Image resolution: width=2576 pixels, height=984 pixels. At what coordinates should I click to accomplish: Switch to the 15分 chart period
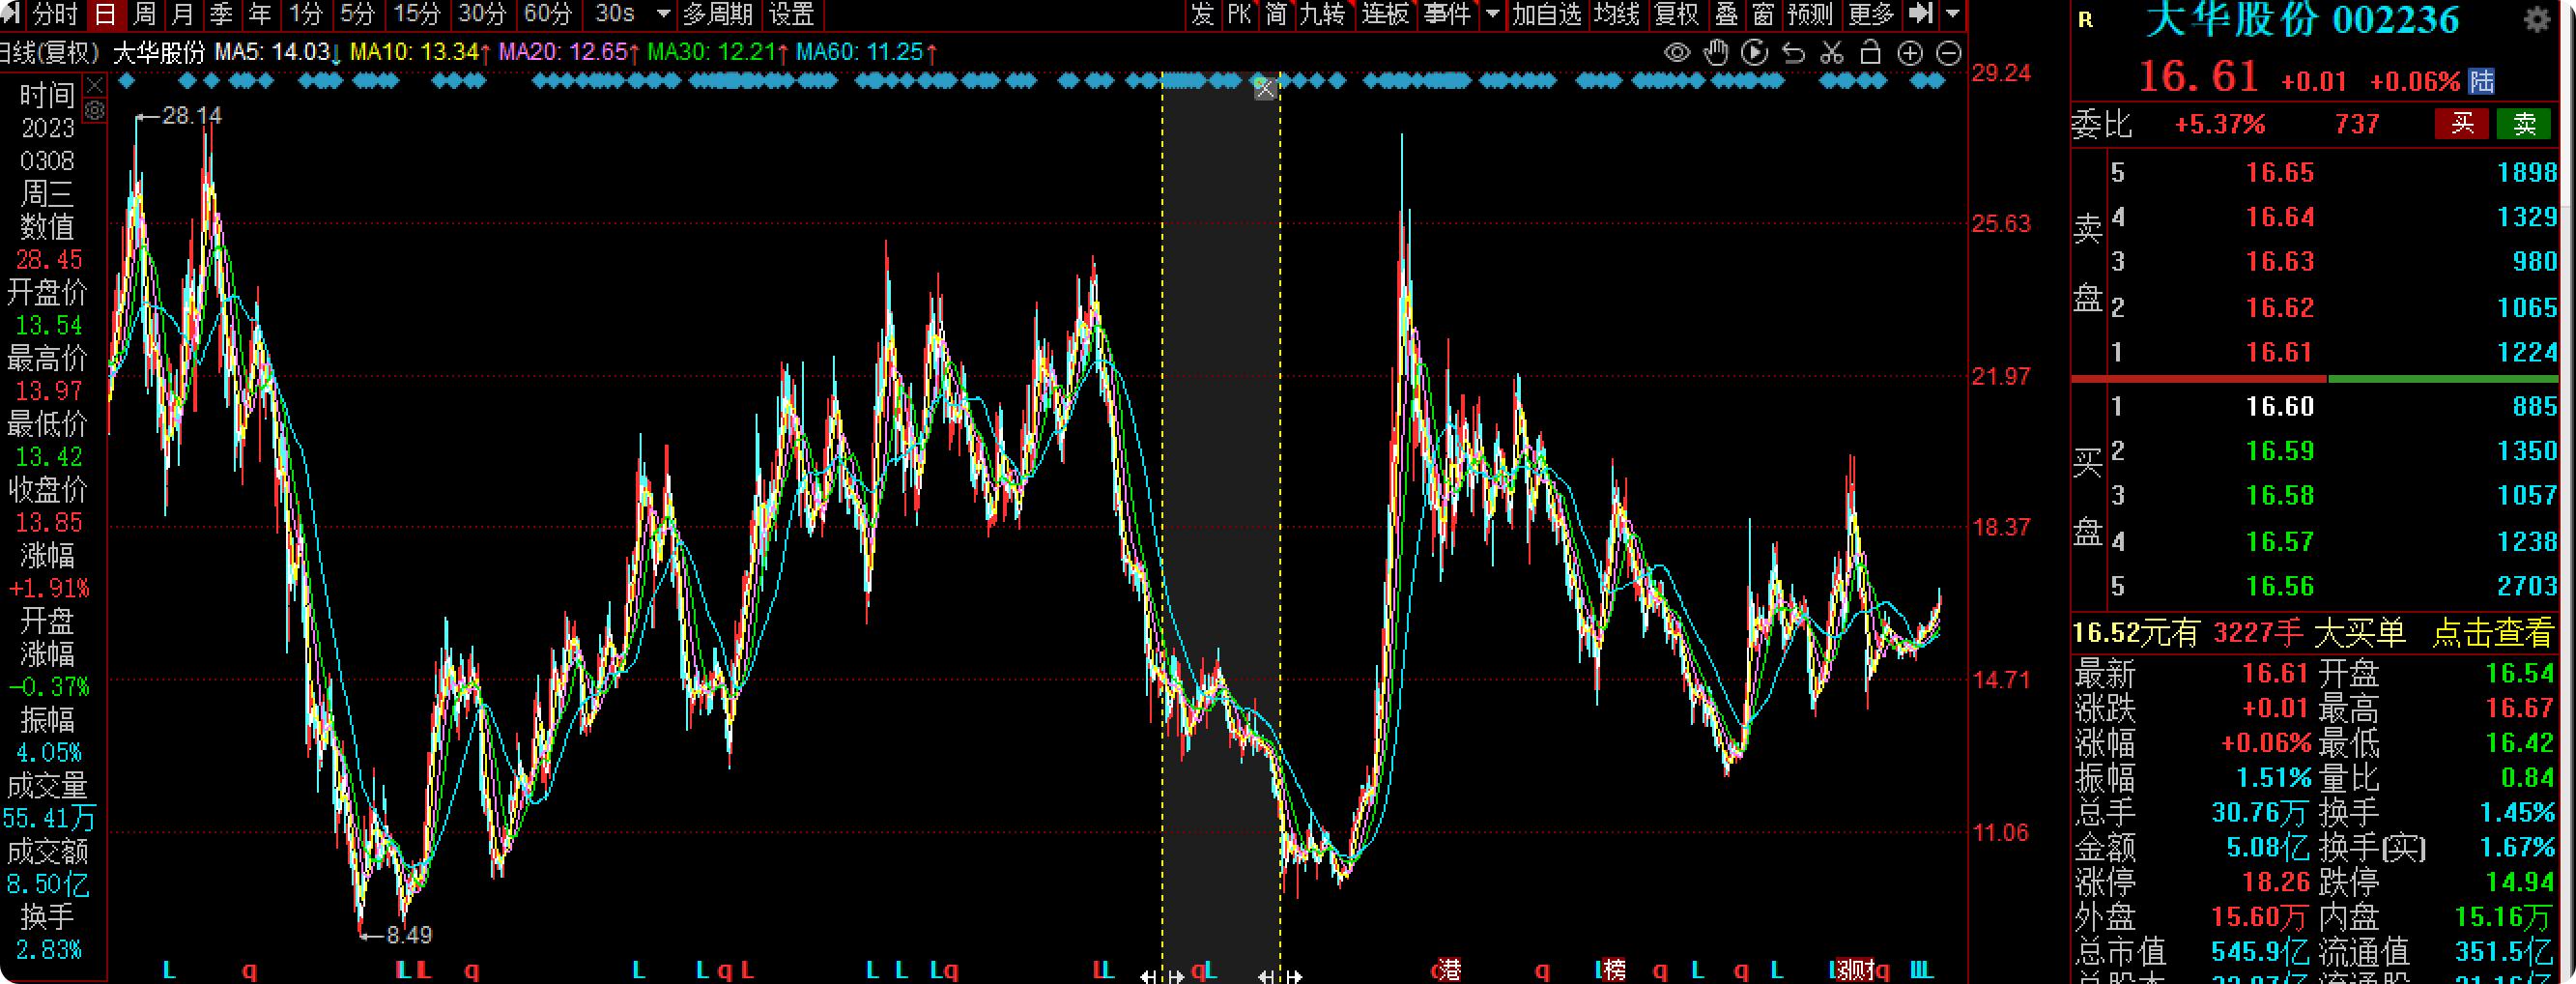click(417, 14)
